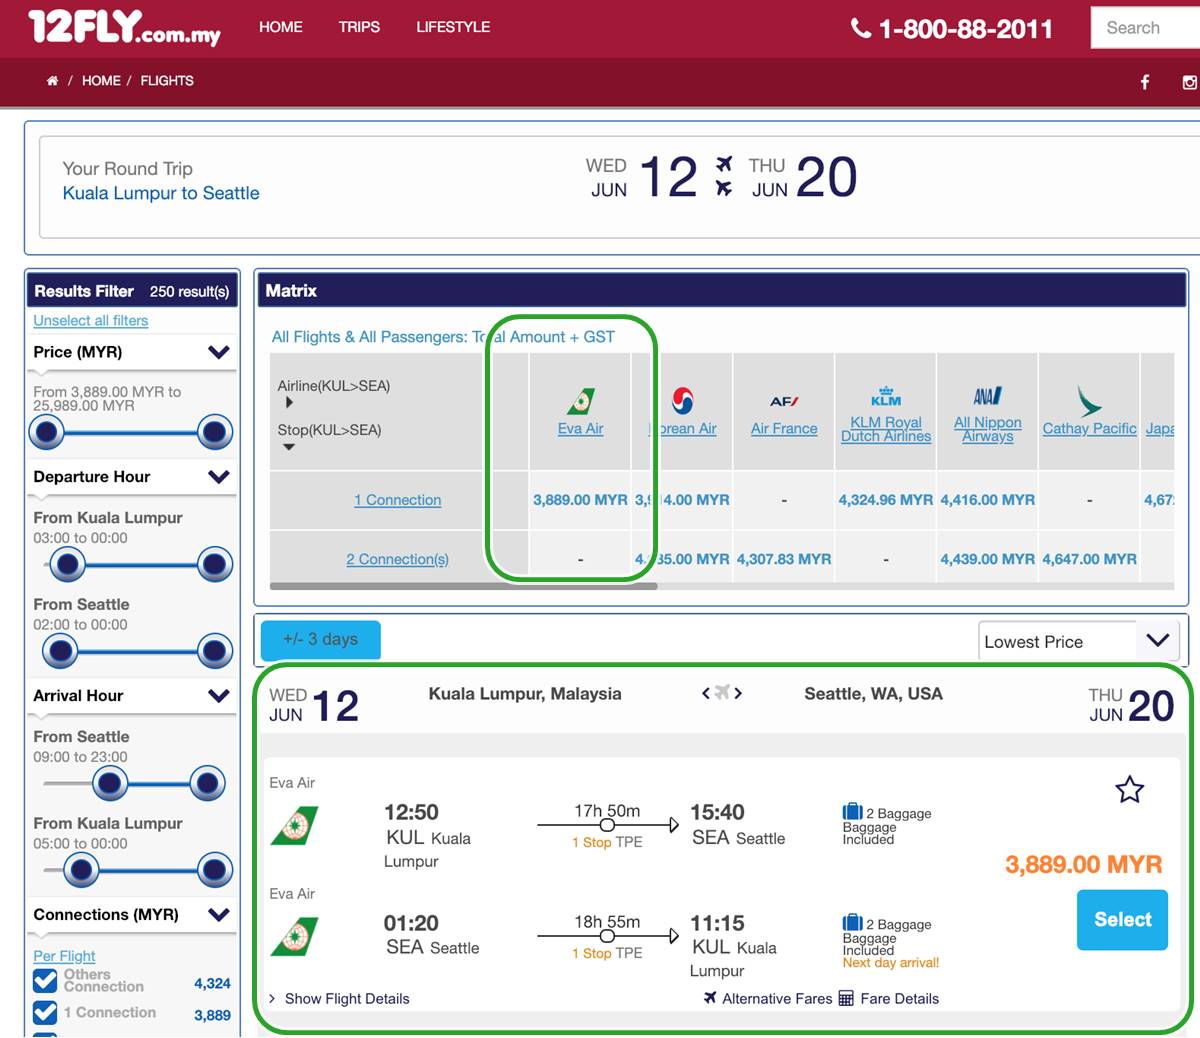The image size is (1200, 1038).
Task: Click outbound Eva Air logo at 12:50 flight
Action: tap(294, 825)
